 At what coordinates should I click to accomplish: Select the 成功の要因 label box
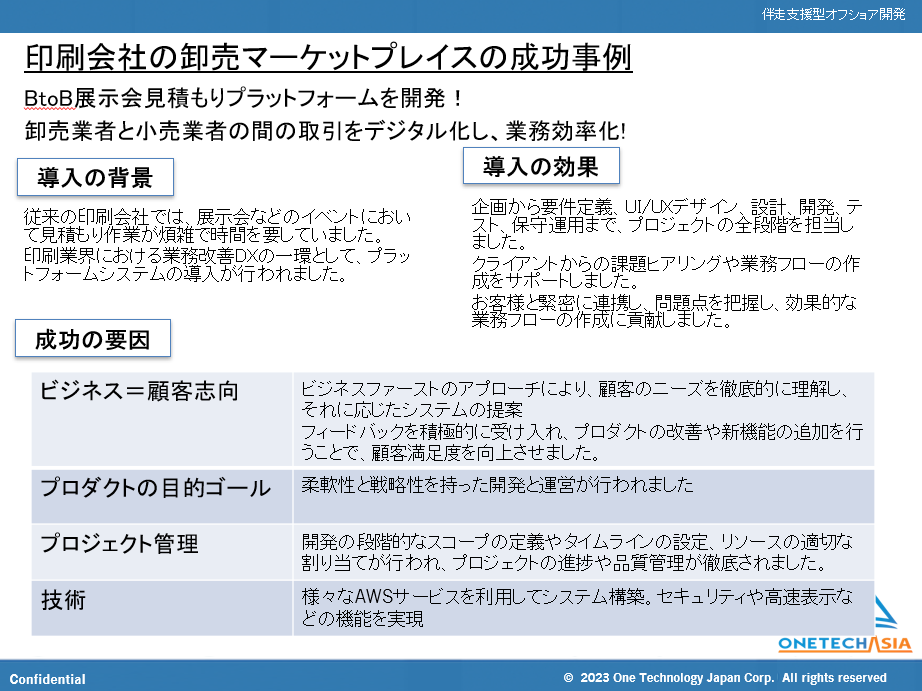point(93,338)
